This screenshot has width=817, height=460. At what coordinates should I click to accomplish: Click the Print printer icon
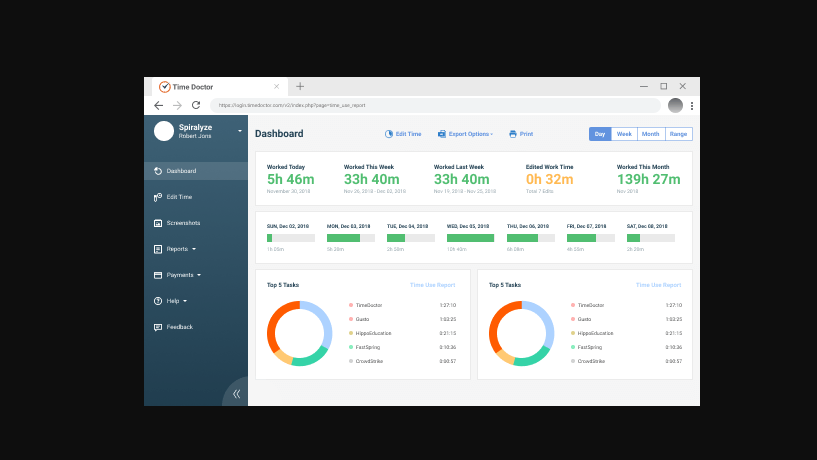(x=513, y=134)
